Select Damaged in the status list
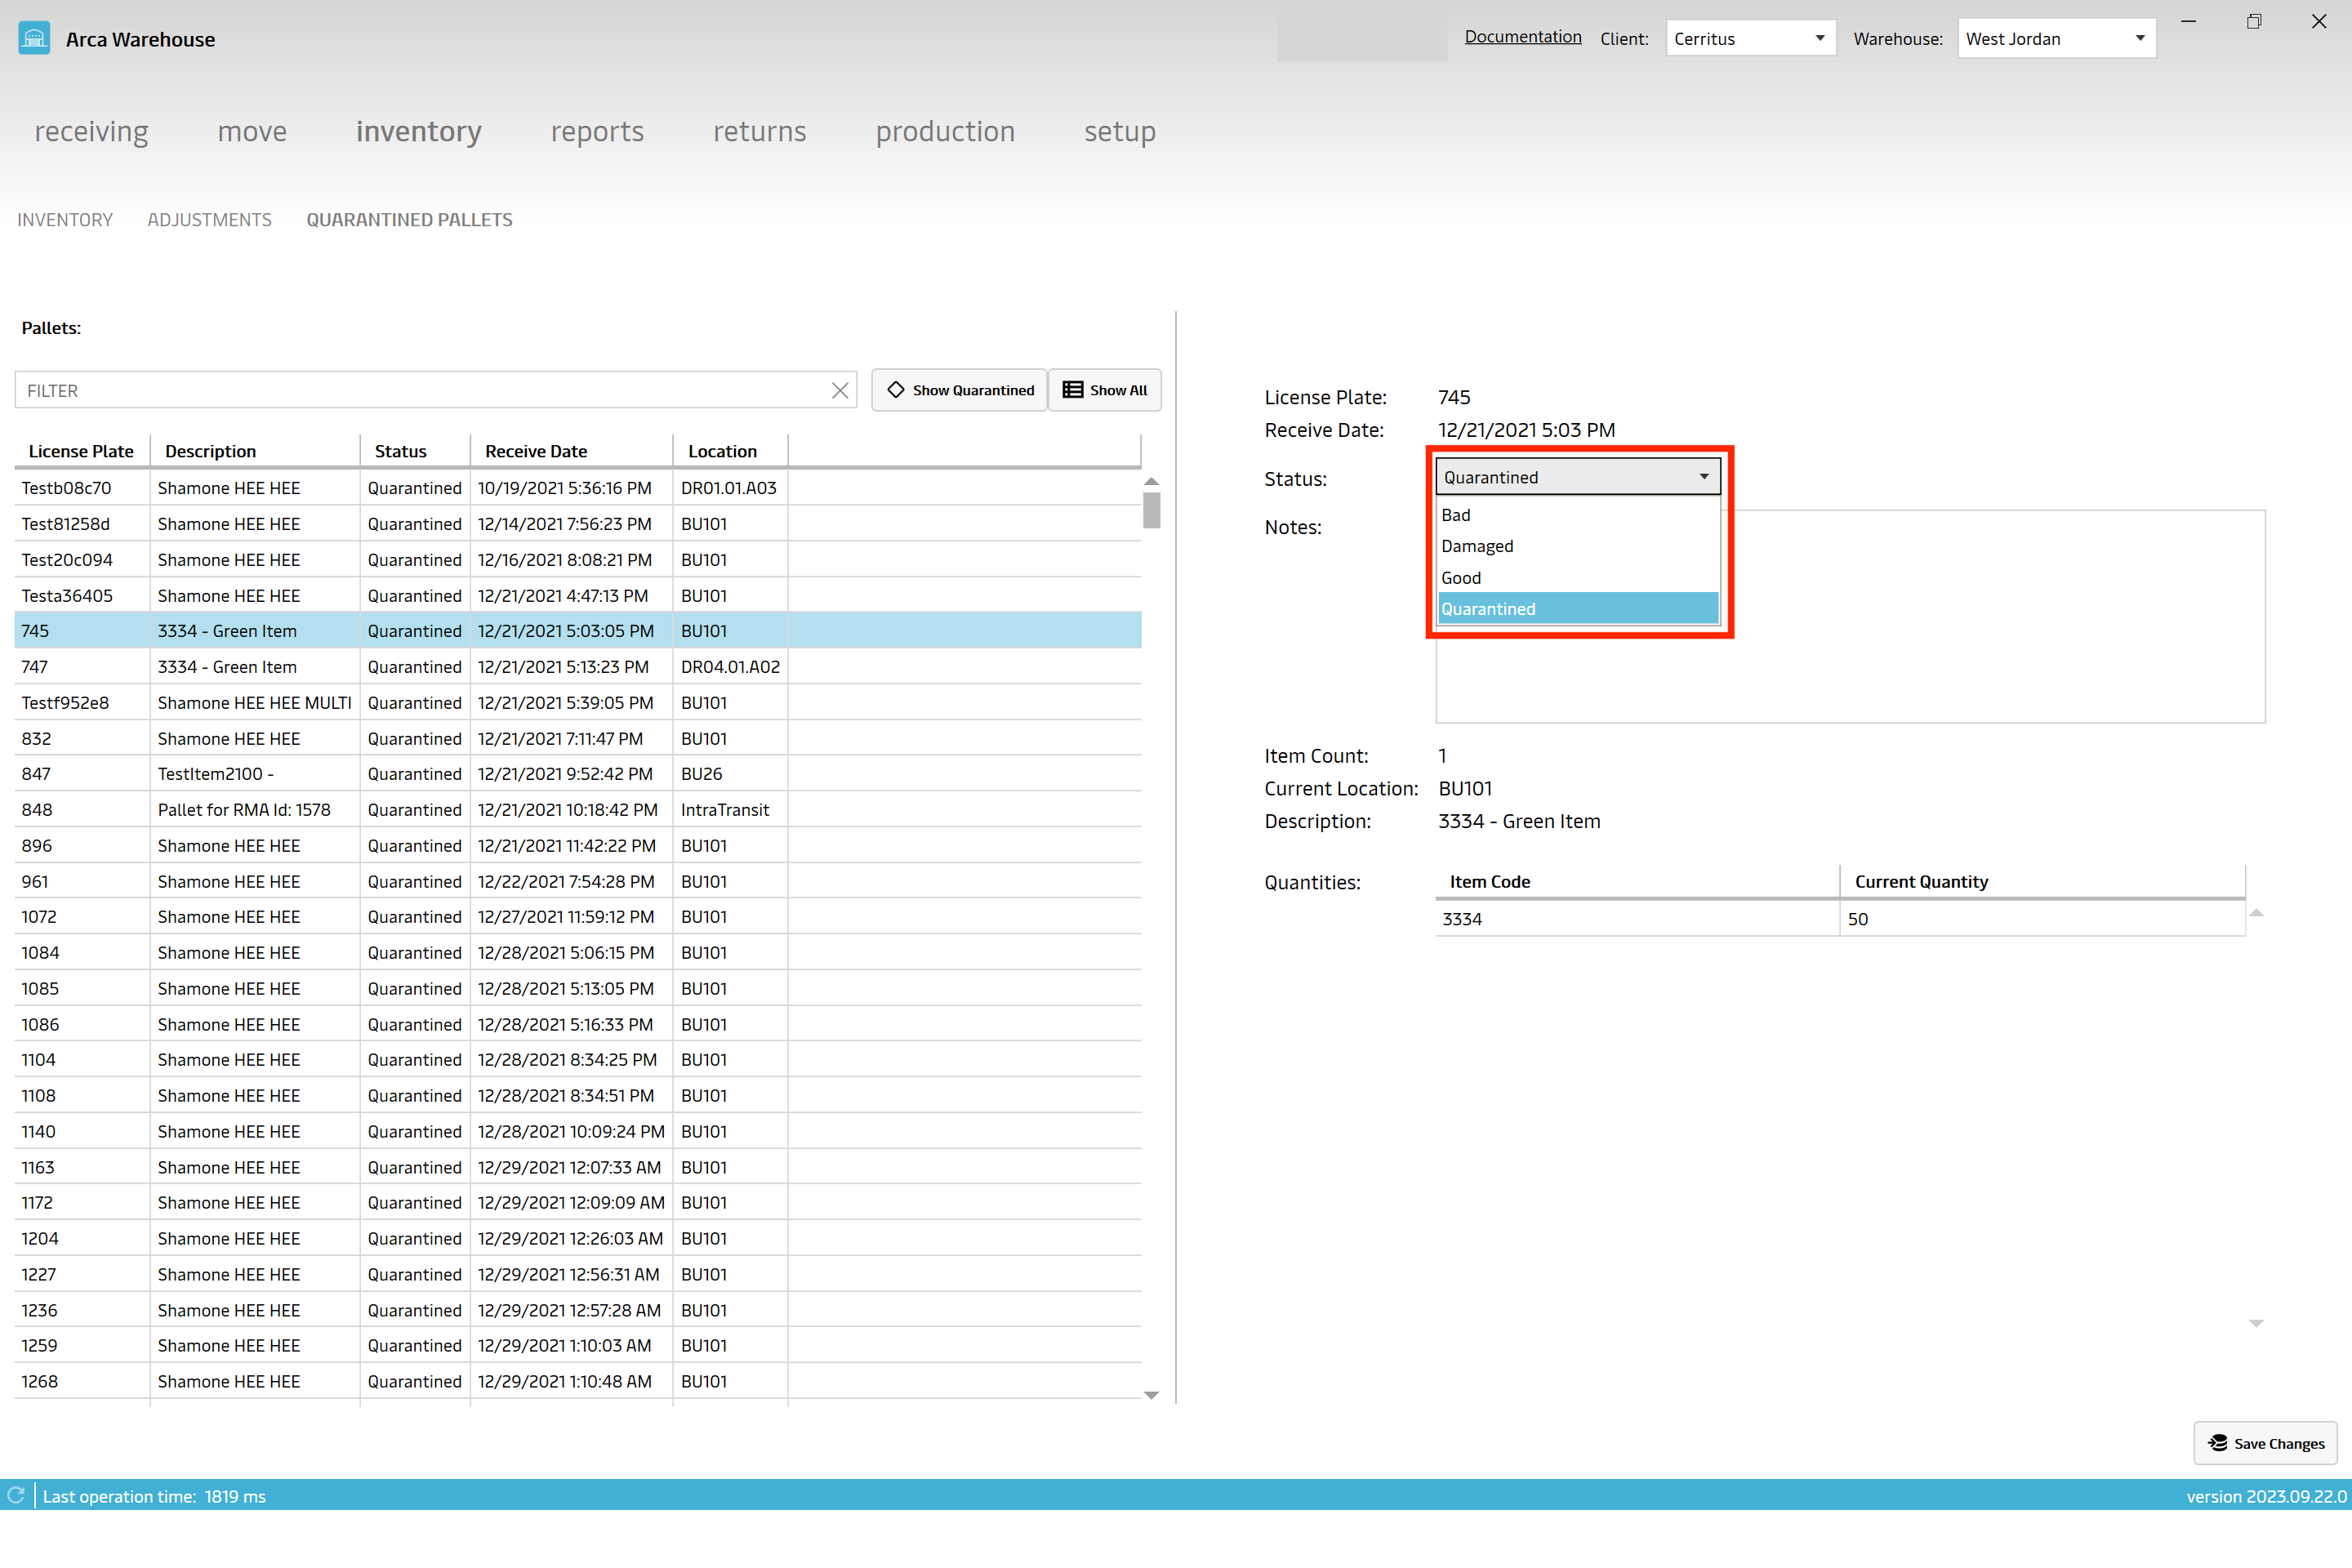 coord(1578,546)
